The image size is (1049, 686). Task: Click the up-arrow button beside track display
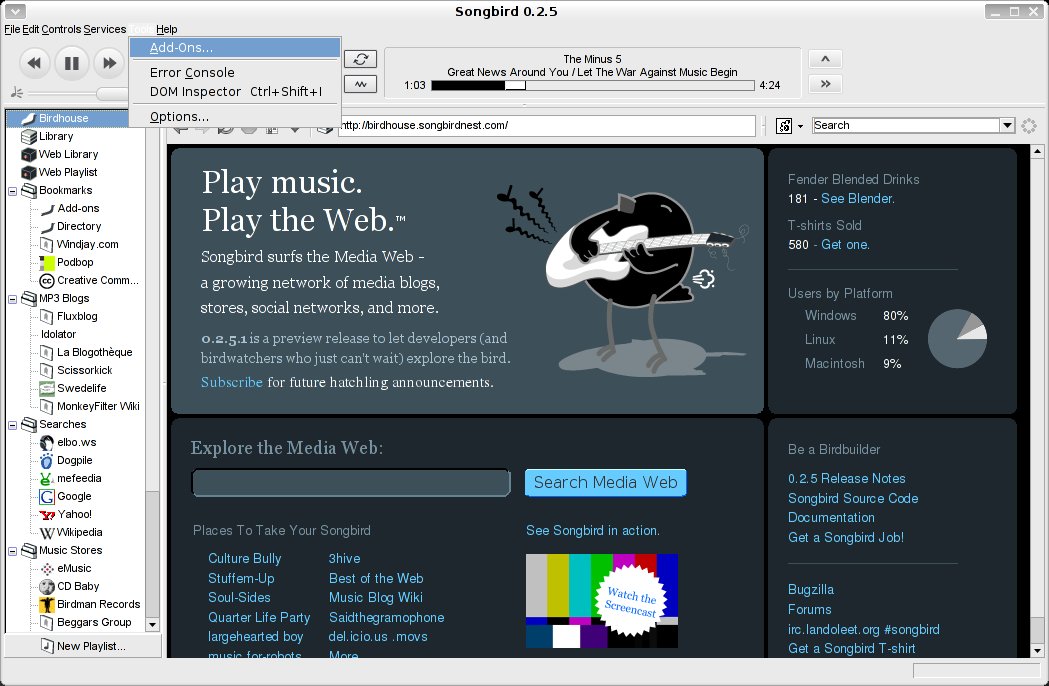pos(825,59)
